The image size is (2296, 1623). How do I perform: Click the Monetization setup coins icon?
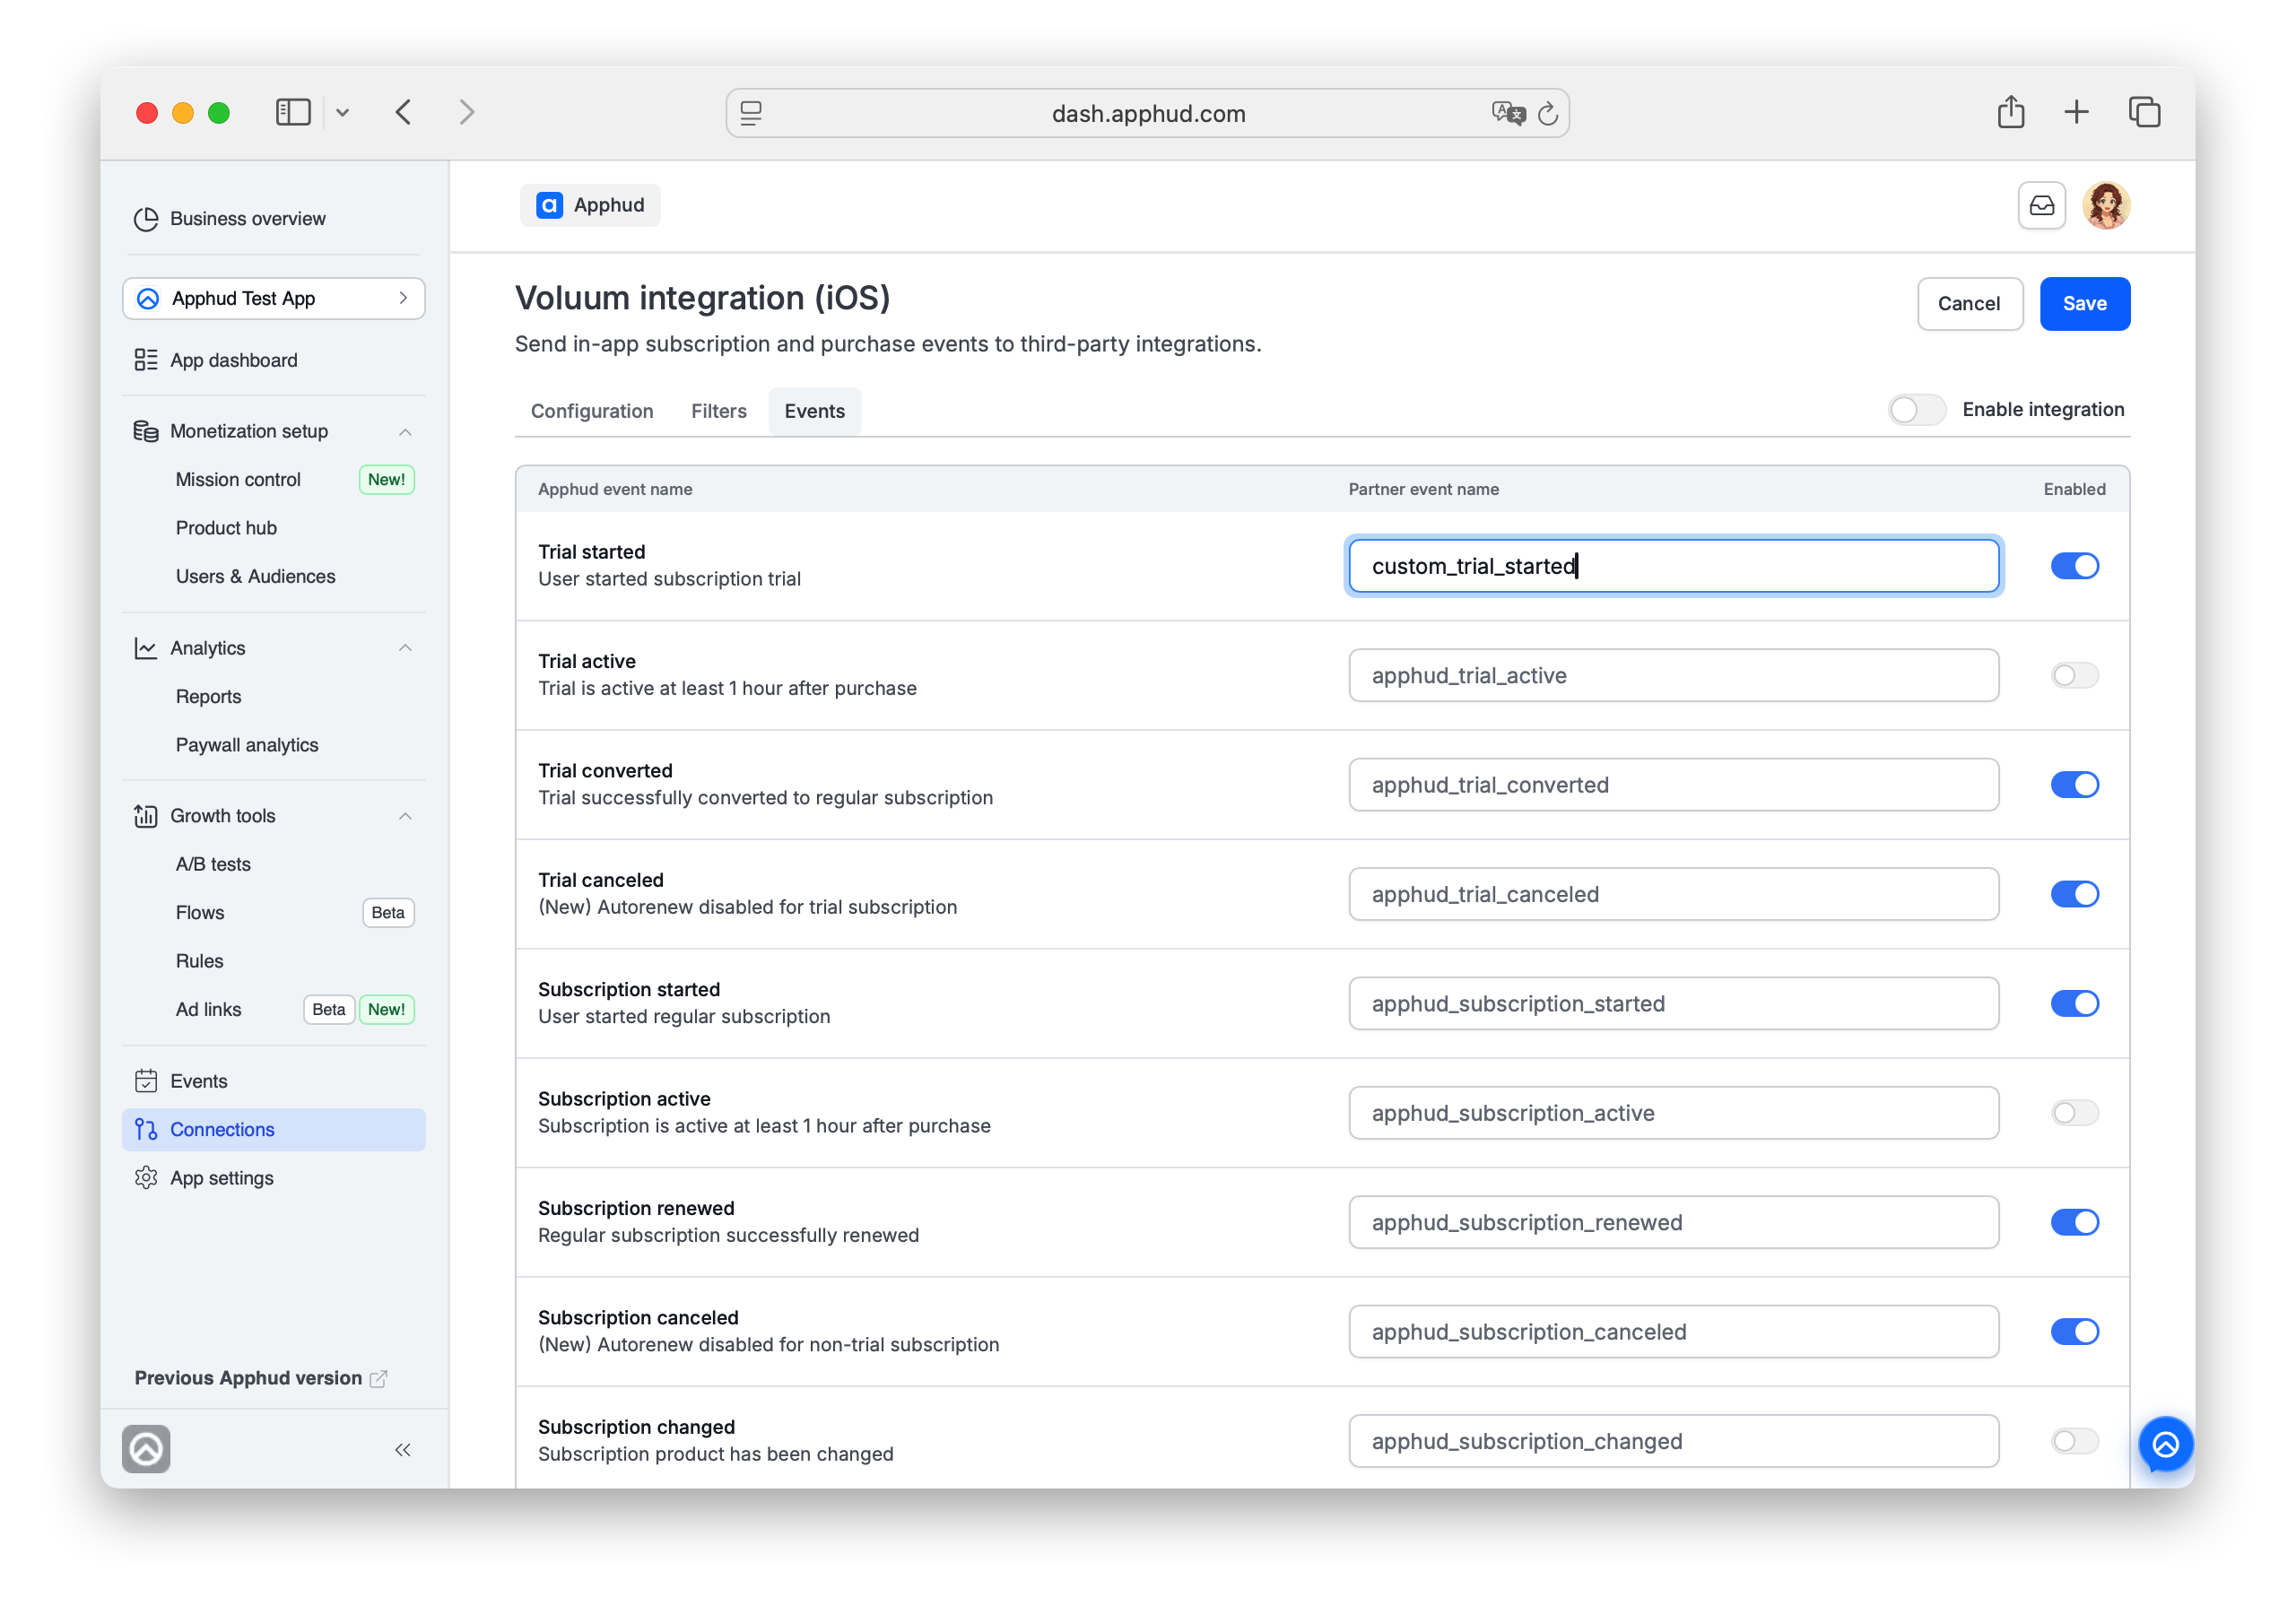tap(146, 431)
